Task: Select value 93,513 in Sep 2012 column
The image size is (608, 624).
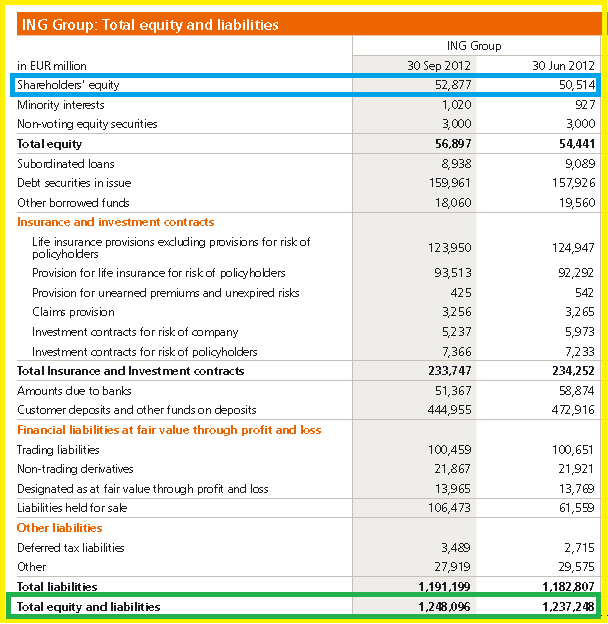Action: [453, 273]
